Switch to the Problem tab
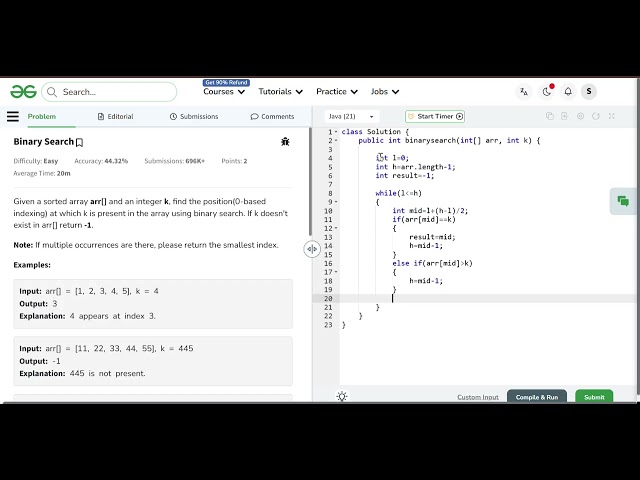Image resolution: width=640 pixels, height=480 pixels. point(42,116)
